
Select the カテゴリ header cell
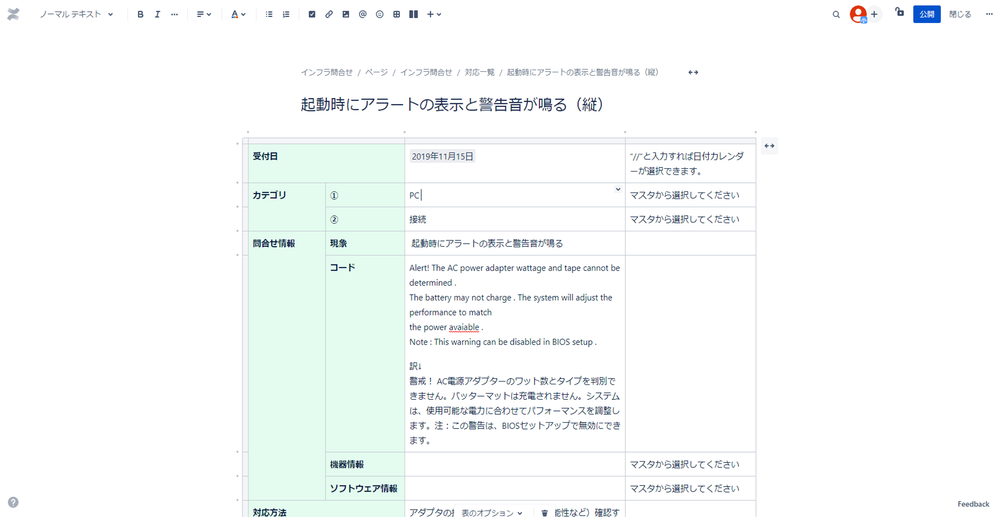[287, 207]
